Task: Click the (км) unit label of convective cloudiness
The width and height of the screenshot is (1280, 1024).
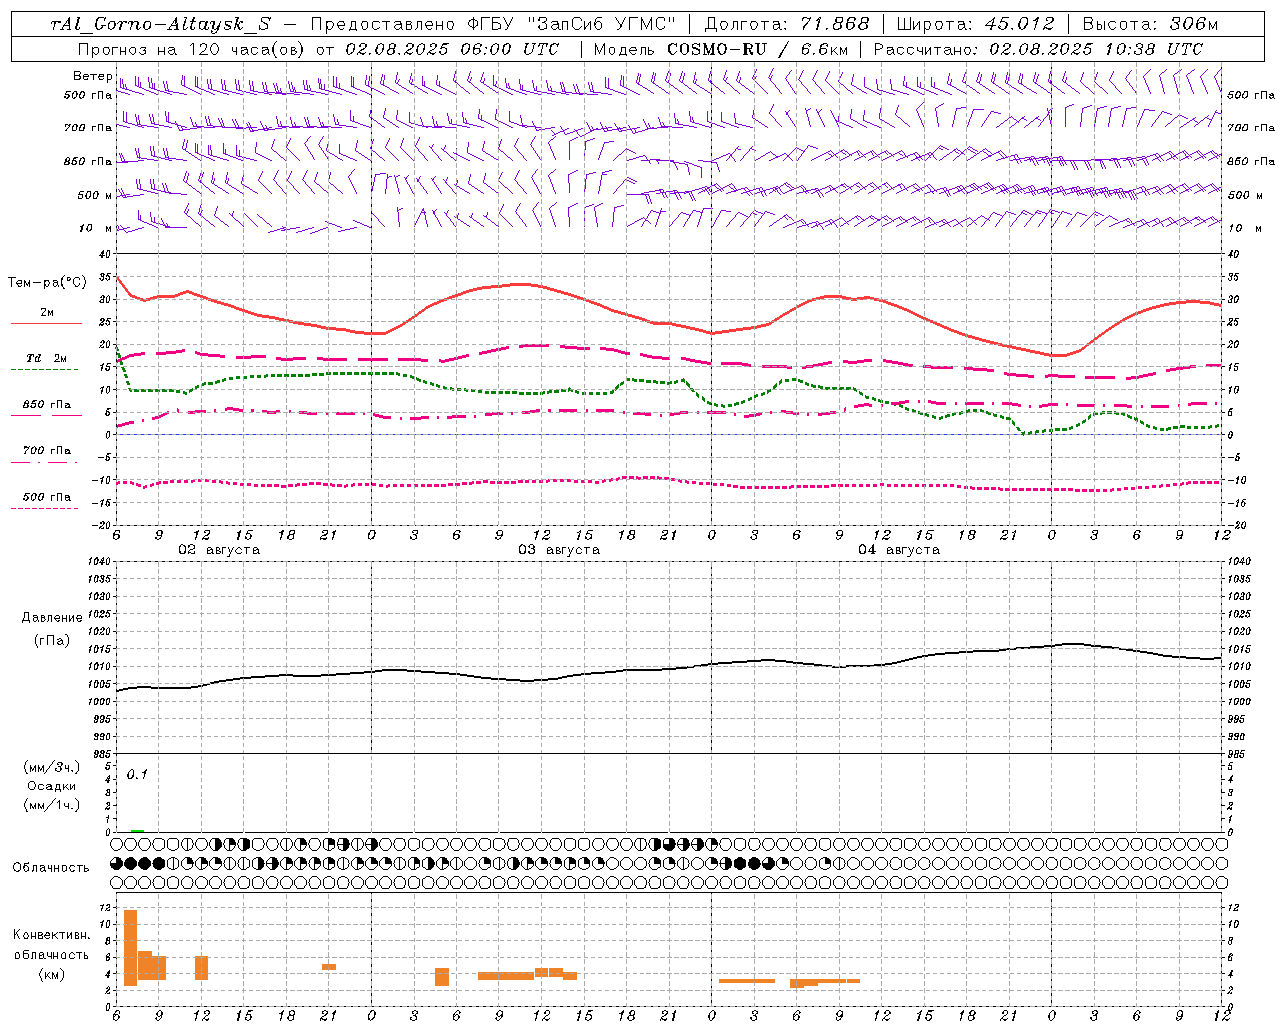Action: point(51,974)
